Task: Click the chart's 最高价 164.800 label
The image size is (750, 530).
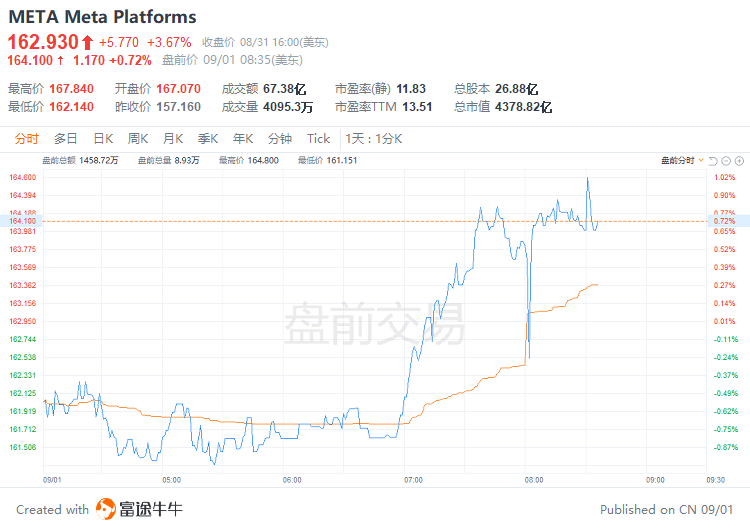Action: tap(249, 160)
